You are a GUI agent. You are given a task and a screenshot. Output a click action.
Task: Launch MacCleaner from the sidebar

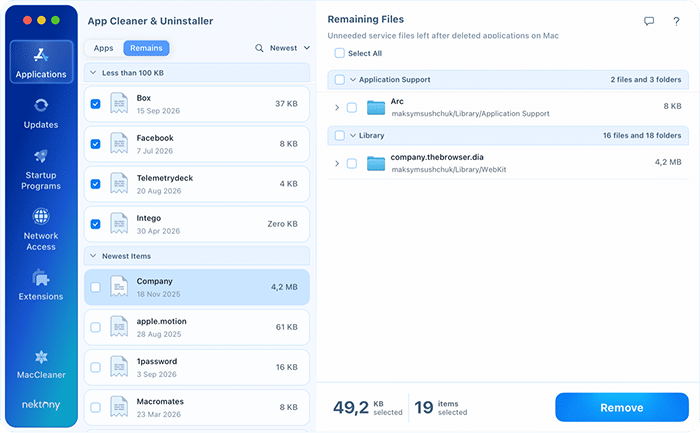[x=41, y=364]
